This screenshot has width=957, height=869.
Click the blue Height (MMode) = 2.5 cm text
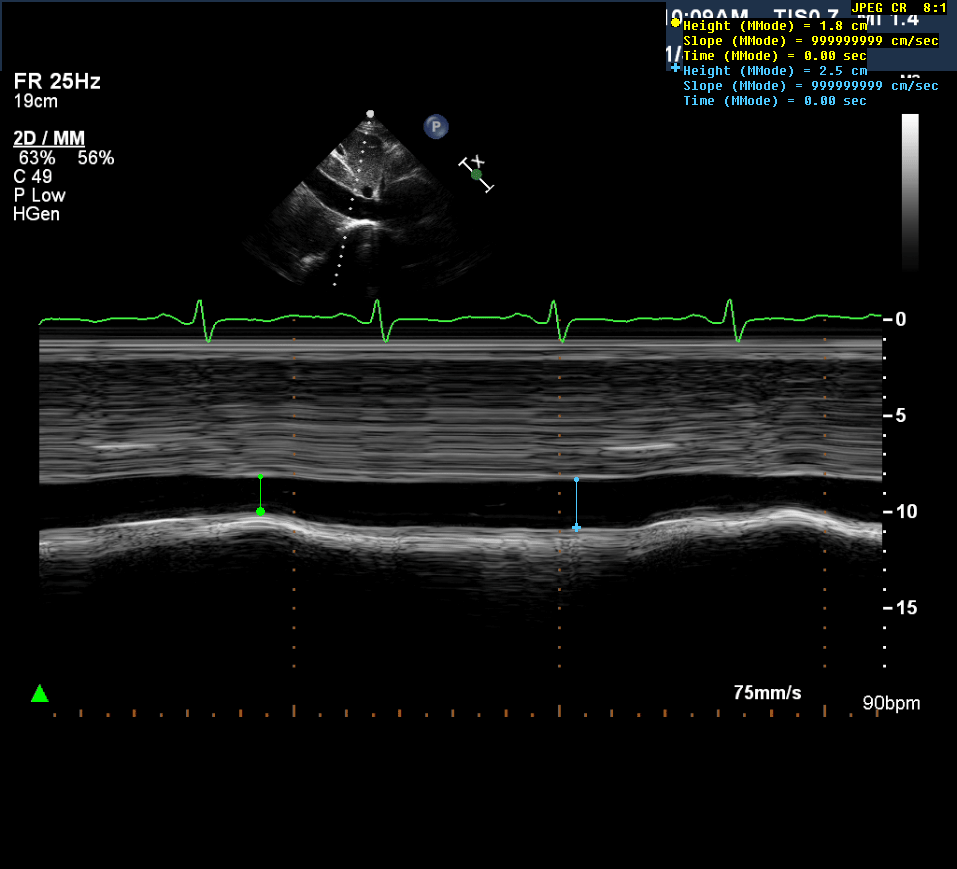(x=774, y=70)
